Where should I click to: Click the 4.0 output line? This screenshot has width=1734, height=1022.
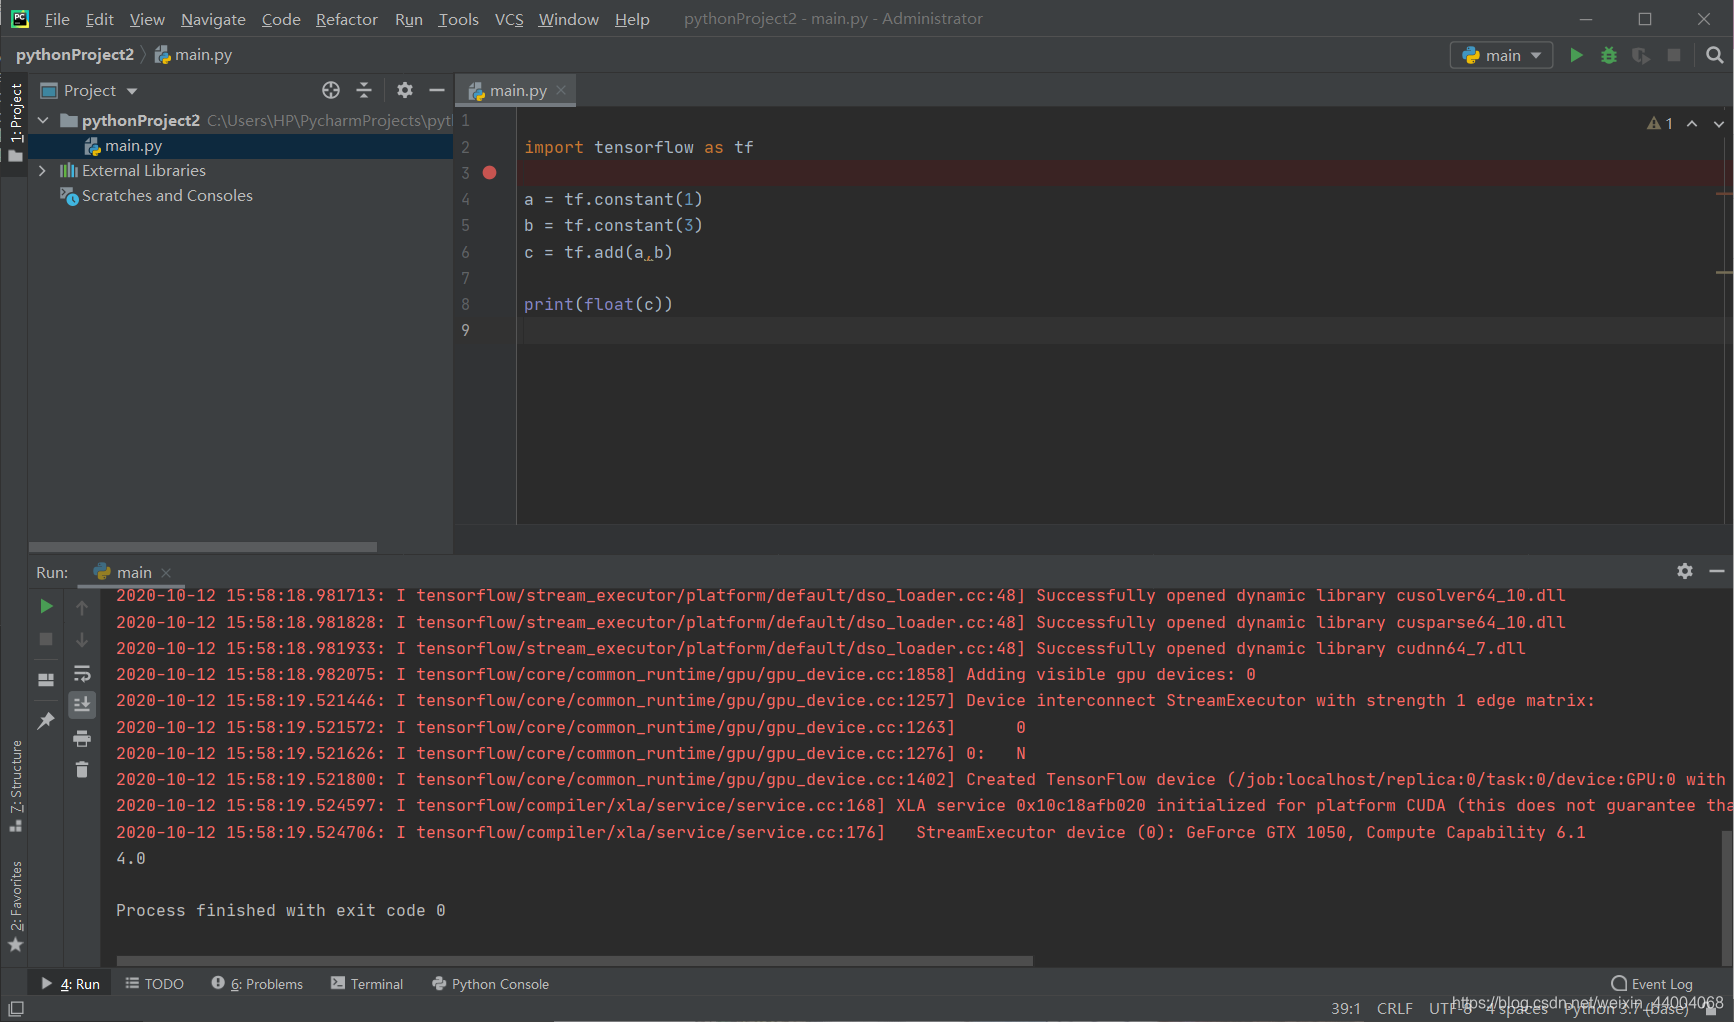pos(131,858)
